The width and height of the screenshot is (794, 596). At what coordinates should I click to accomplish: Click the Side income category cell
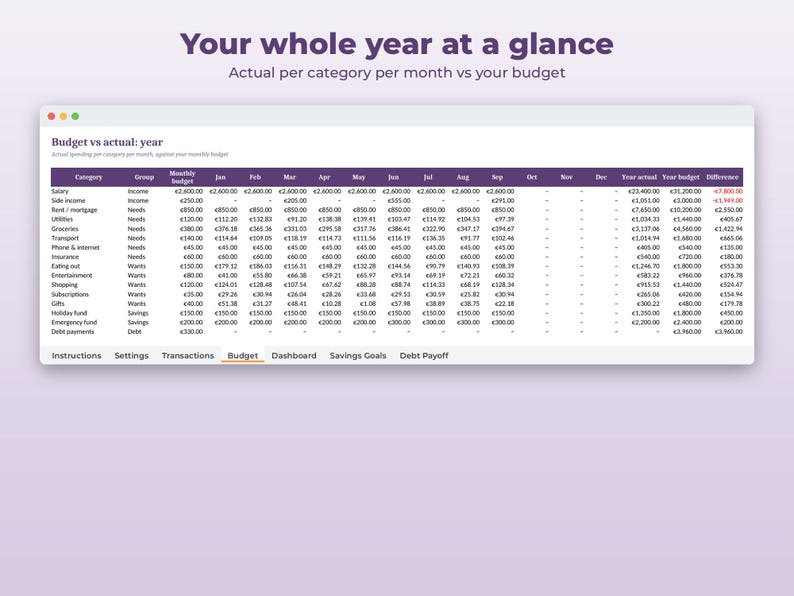[68, 201]
